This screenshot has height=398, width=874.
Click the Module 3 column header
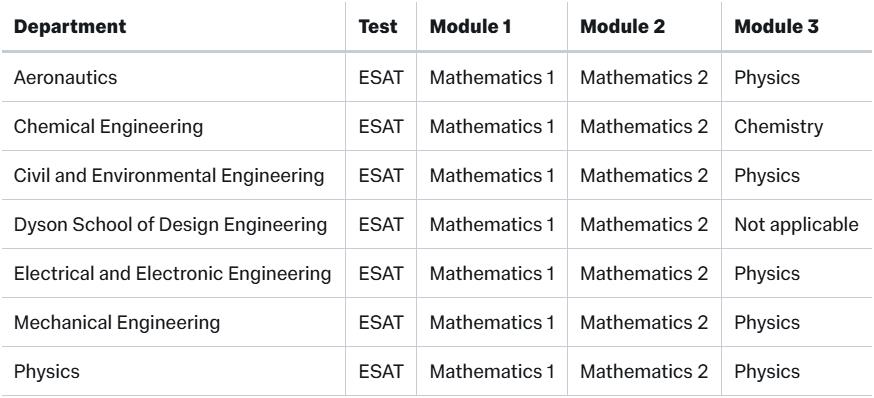click(776, 27)
